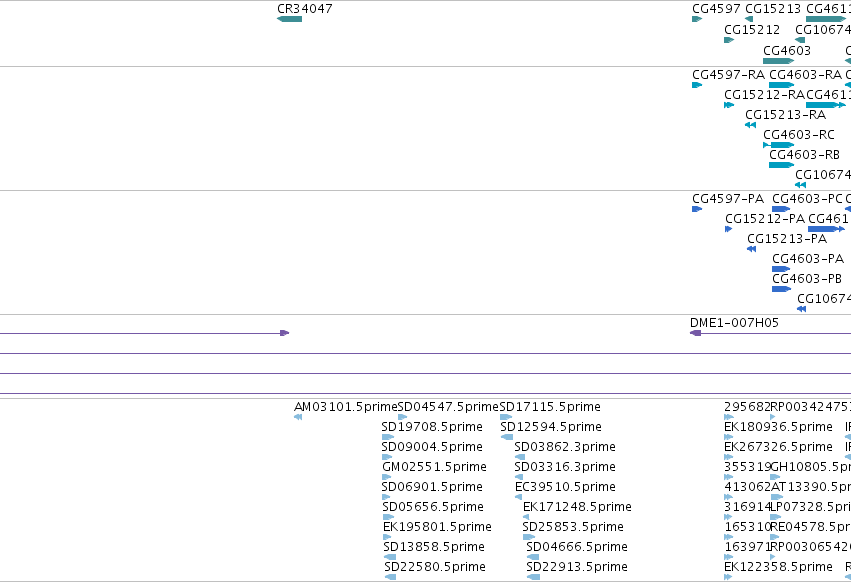Select the CR34047 gene feature
The width and height of the screenshot is (851, 582).
point(289,19)
